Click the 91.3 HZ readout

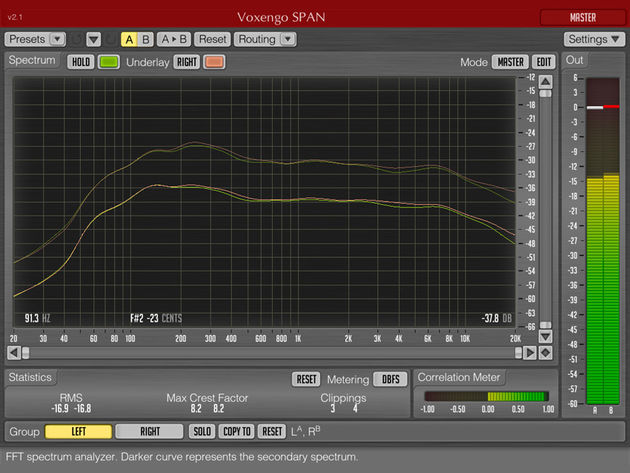pyautogui.click(x=37, y=318)
